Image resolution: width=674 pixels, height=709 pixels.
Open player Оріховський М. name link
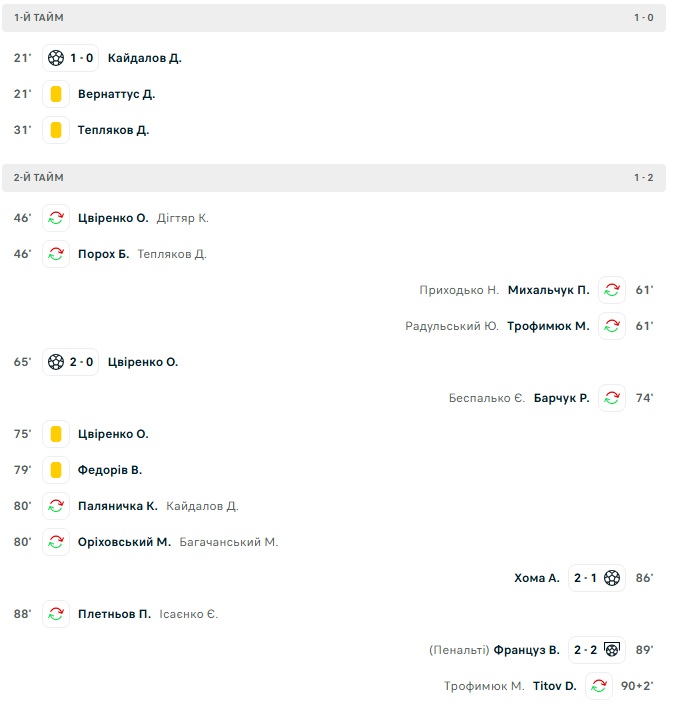pos(124,542)
